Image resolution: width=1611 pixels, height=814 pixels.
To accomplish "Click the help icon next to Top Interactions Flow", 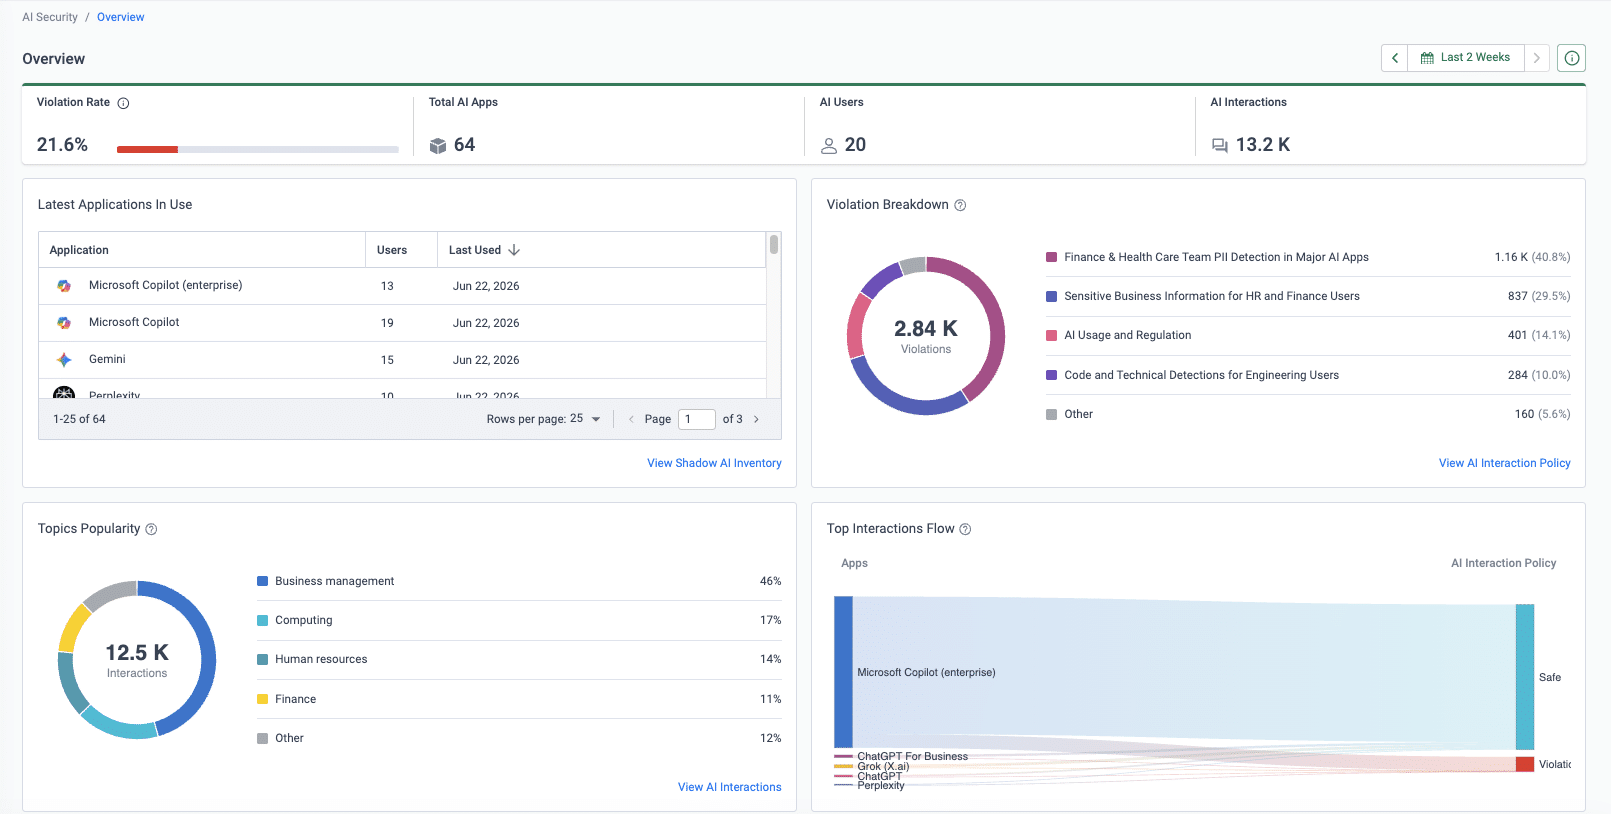I will click(x=965, y=529).
